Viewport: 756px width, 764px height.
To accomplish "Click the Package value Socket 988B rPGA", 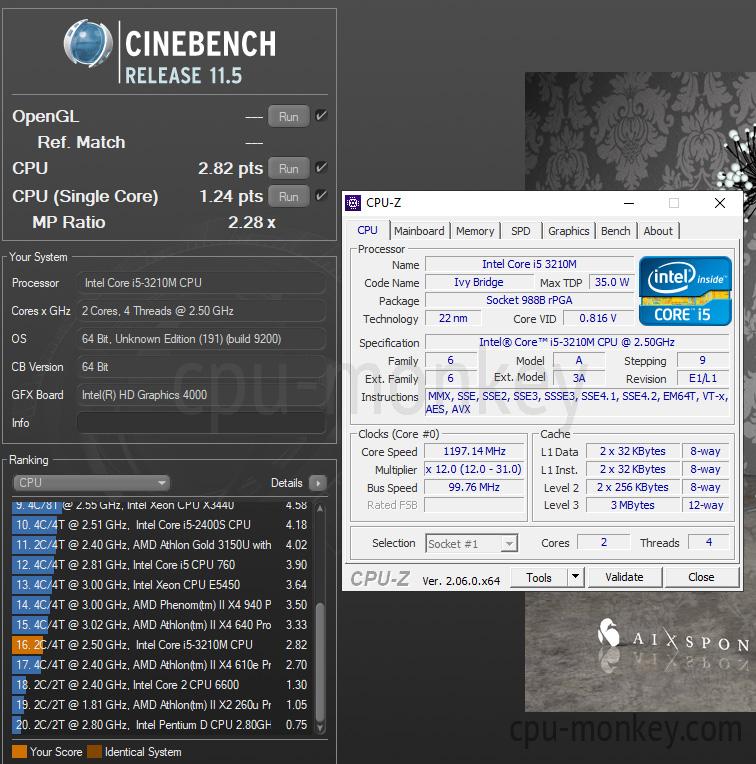I will pos(529,300).
